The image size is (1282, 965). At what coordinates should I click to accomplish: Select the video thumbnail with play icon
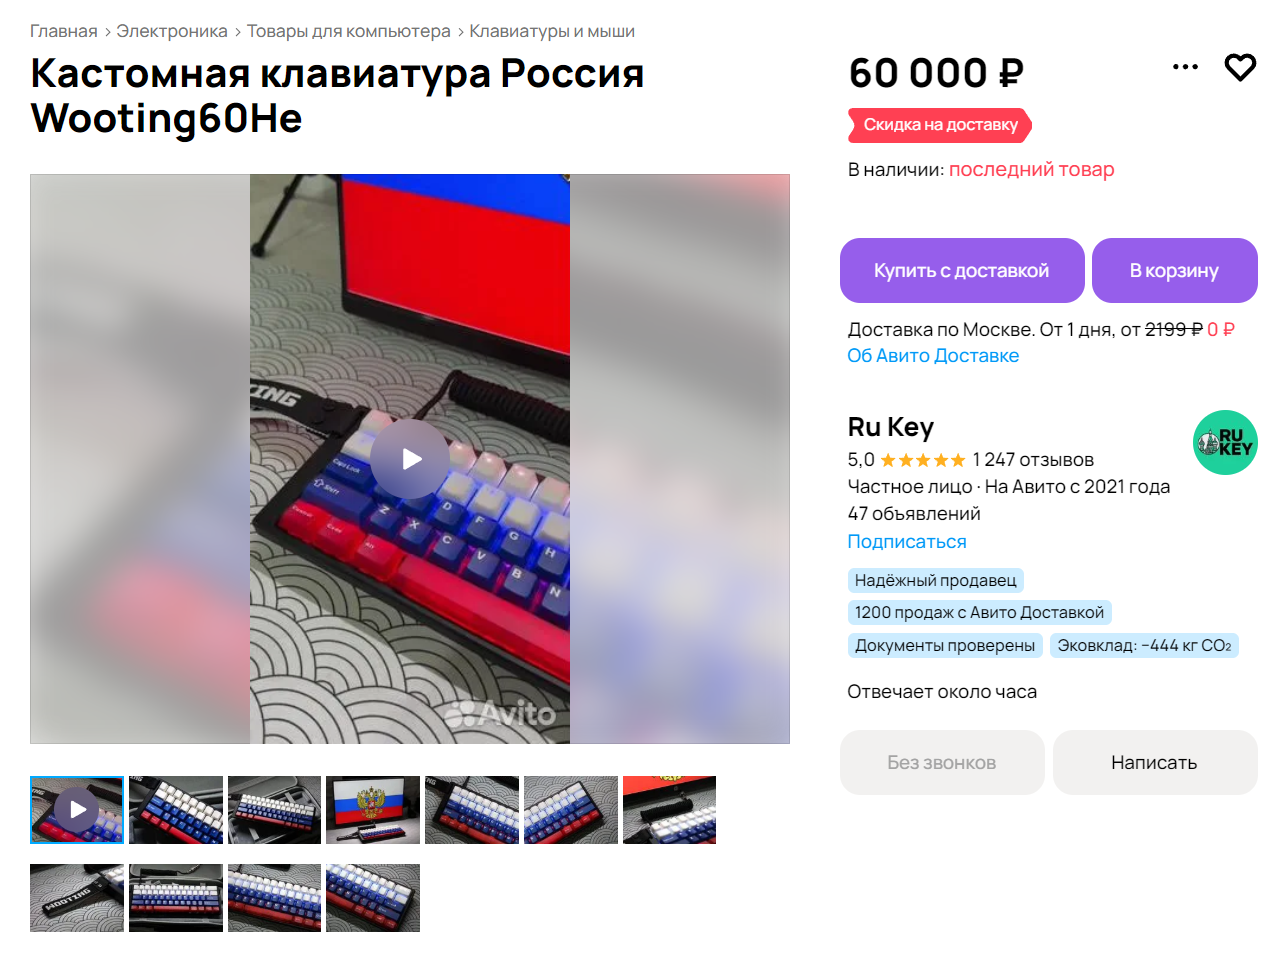[77, 810]
